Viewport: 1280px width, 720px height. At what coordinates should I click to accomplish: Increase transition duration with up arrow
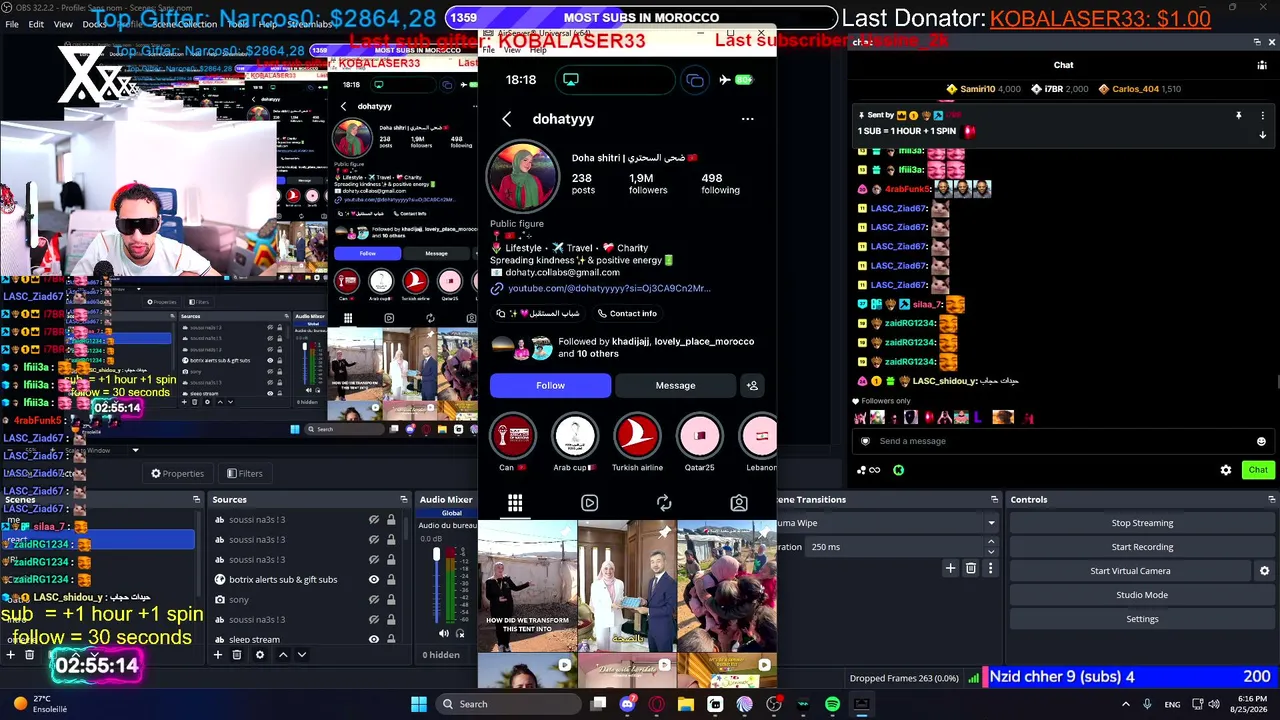point(991,542)
